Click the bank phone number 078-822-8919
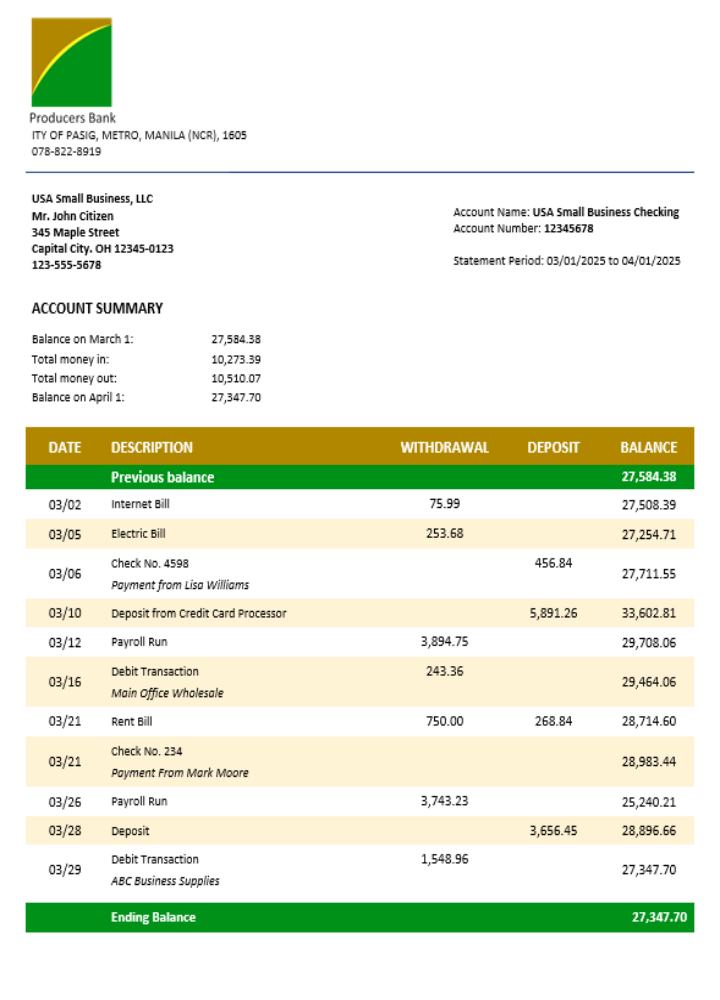 click(66, 152)
